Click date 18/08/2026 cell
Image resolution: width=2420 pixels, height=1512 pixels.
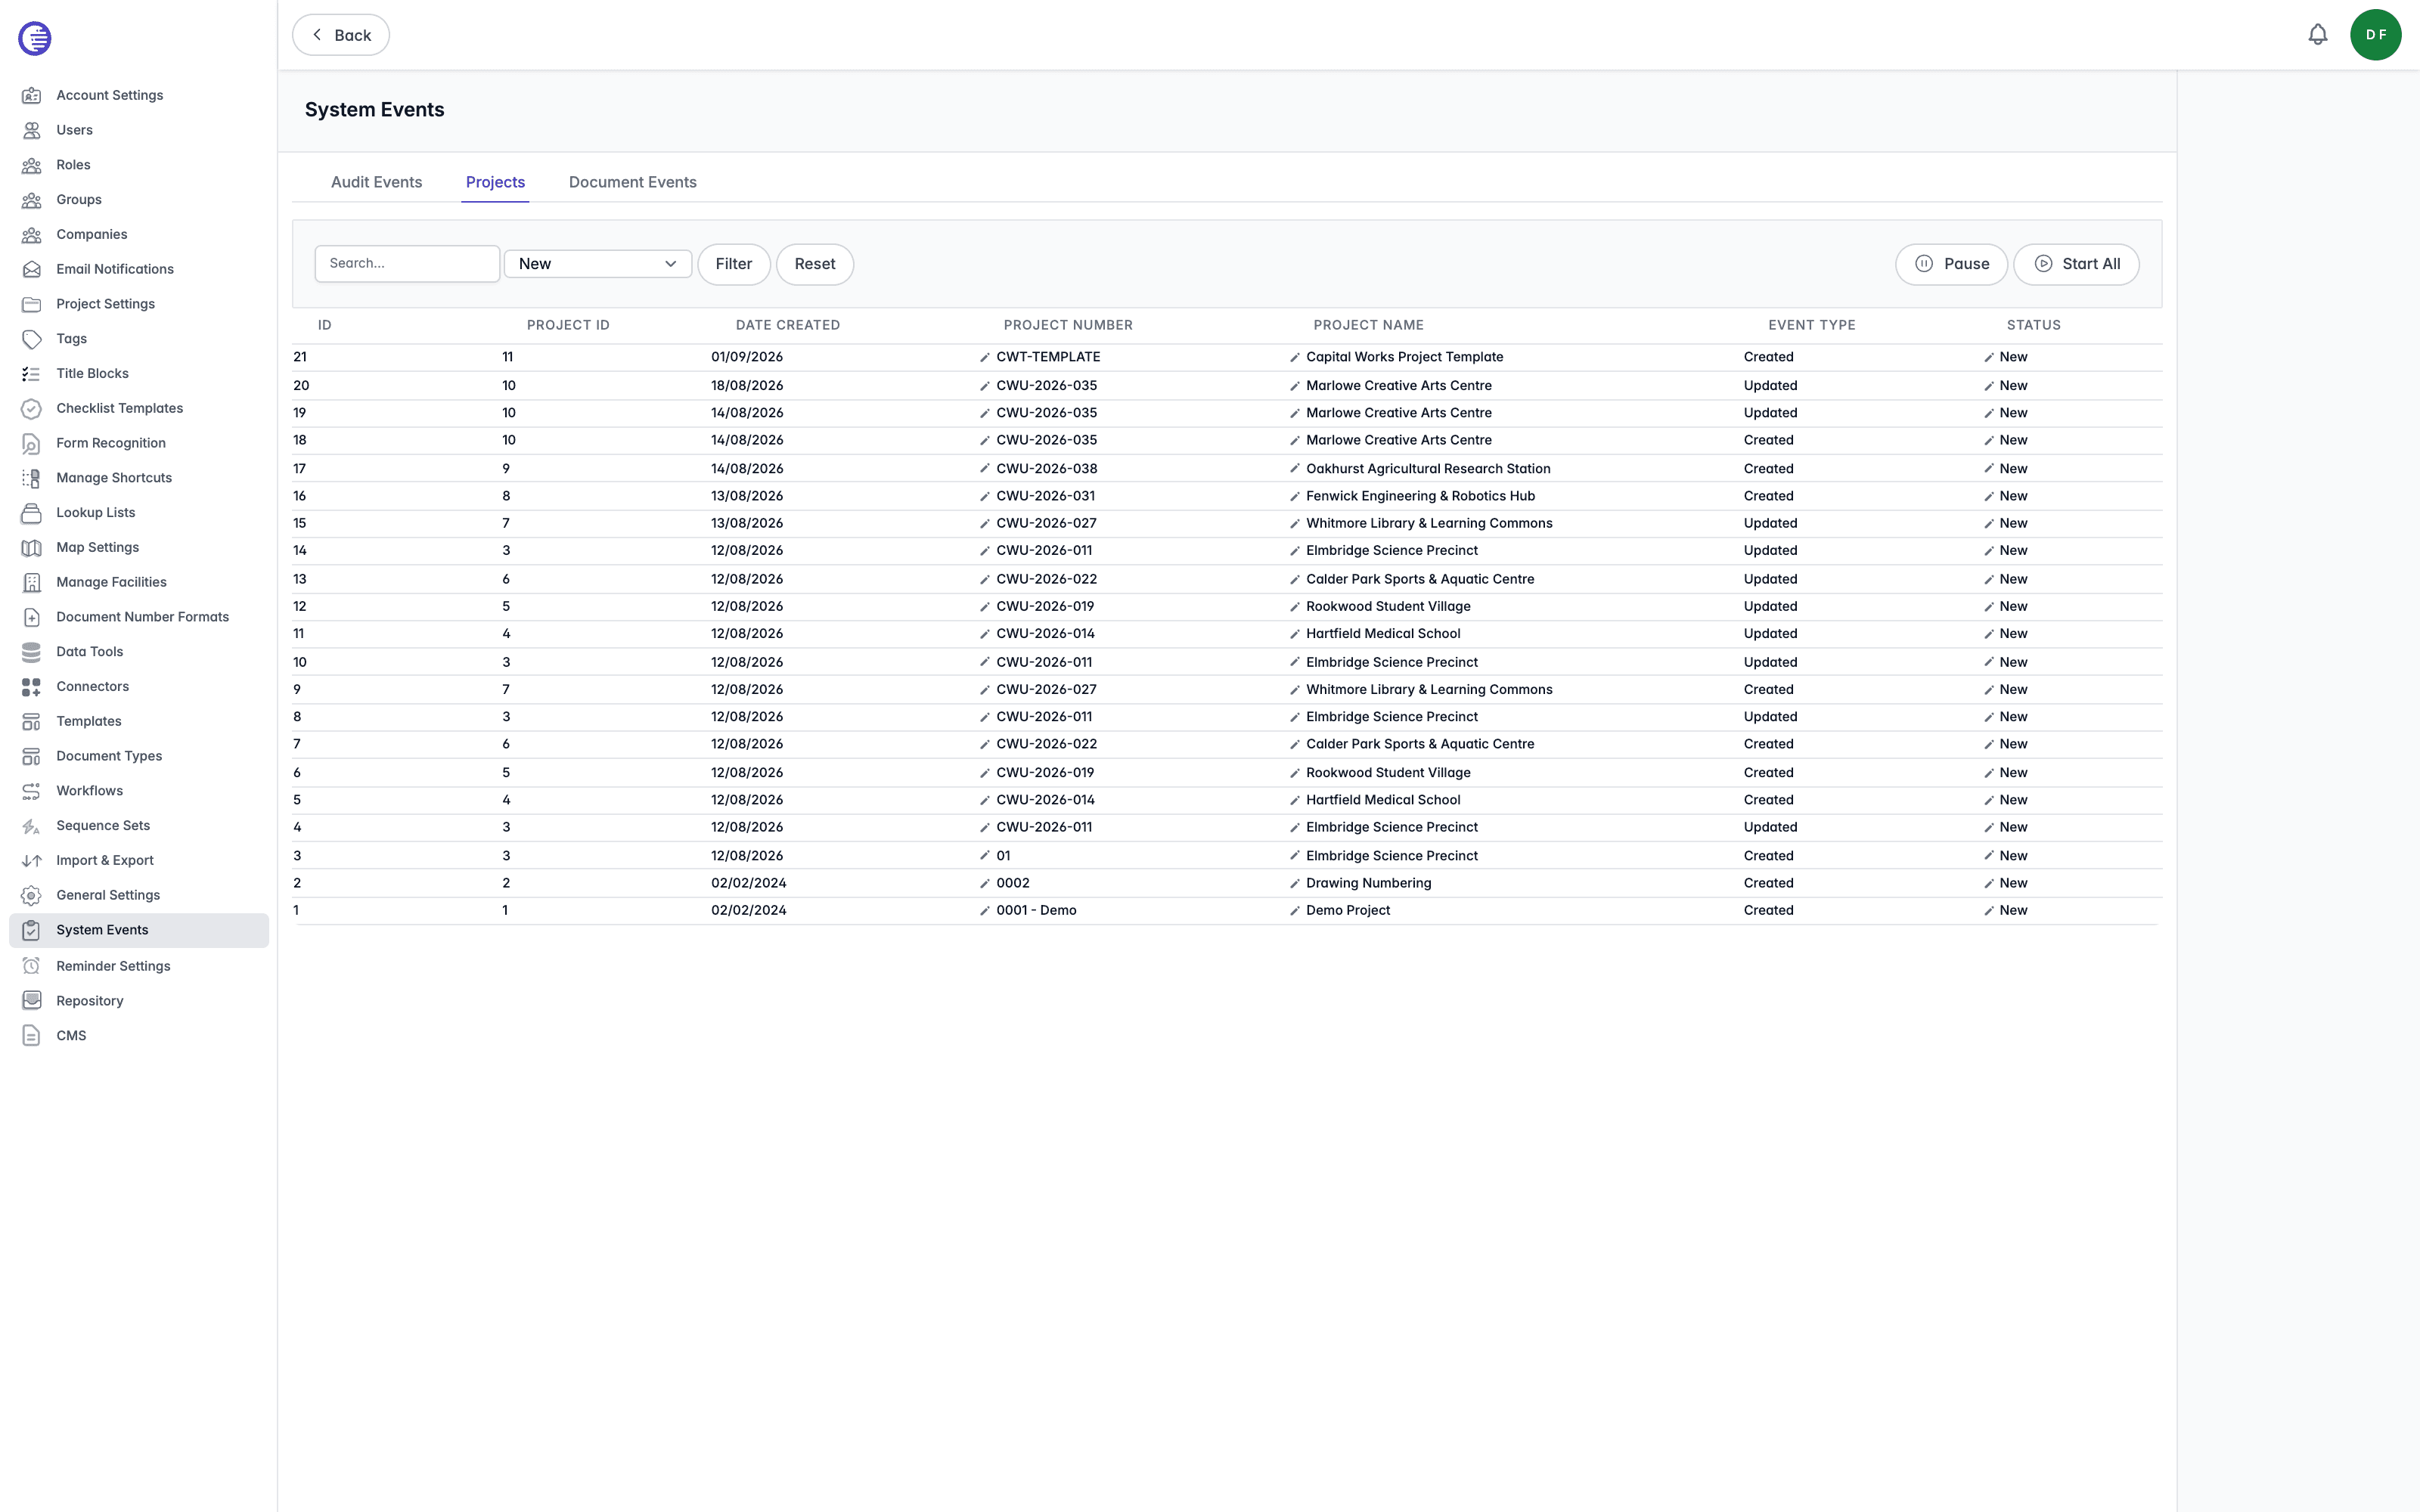point(747,386)
